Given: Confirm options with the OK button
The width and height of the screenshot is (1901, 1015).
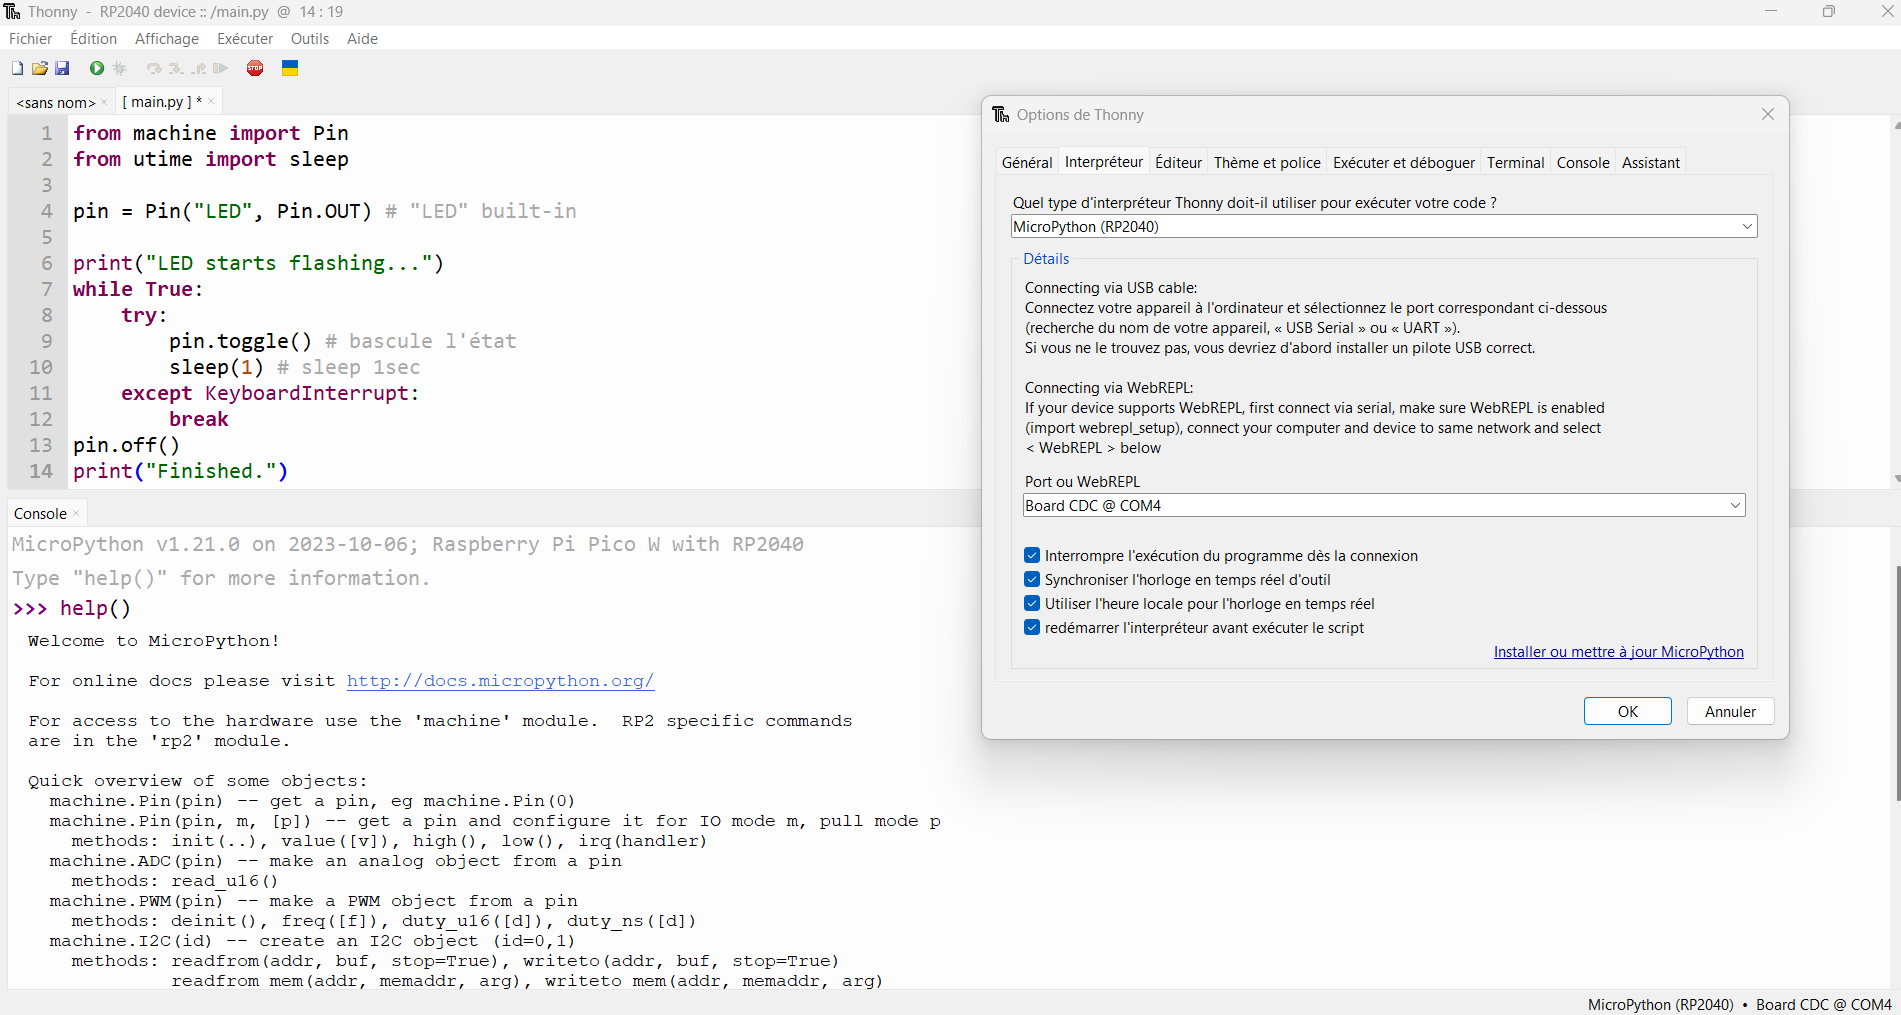Looking at the screenshot, I should click(x=1628, y=711).
